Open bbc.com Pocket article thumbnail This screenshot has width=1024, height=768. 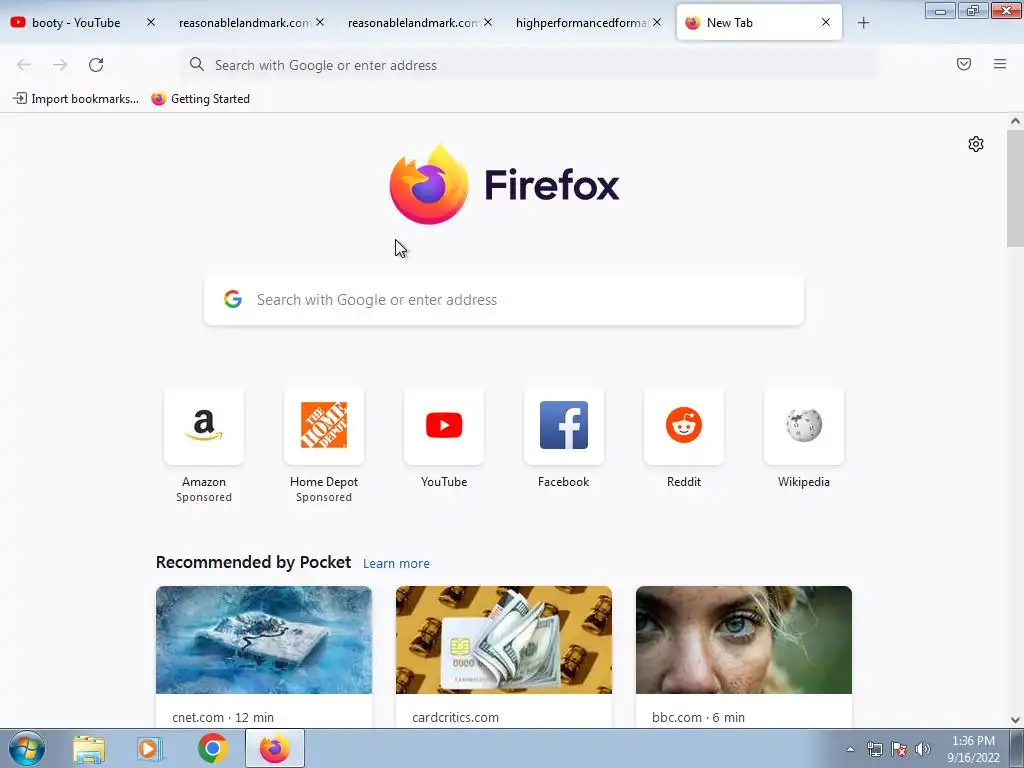[744, 639]
